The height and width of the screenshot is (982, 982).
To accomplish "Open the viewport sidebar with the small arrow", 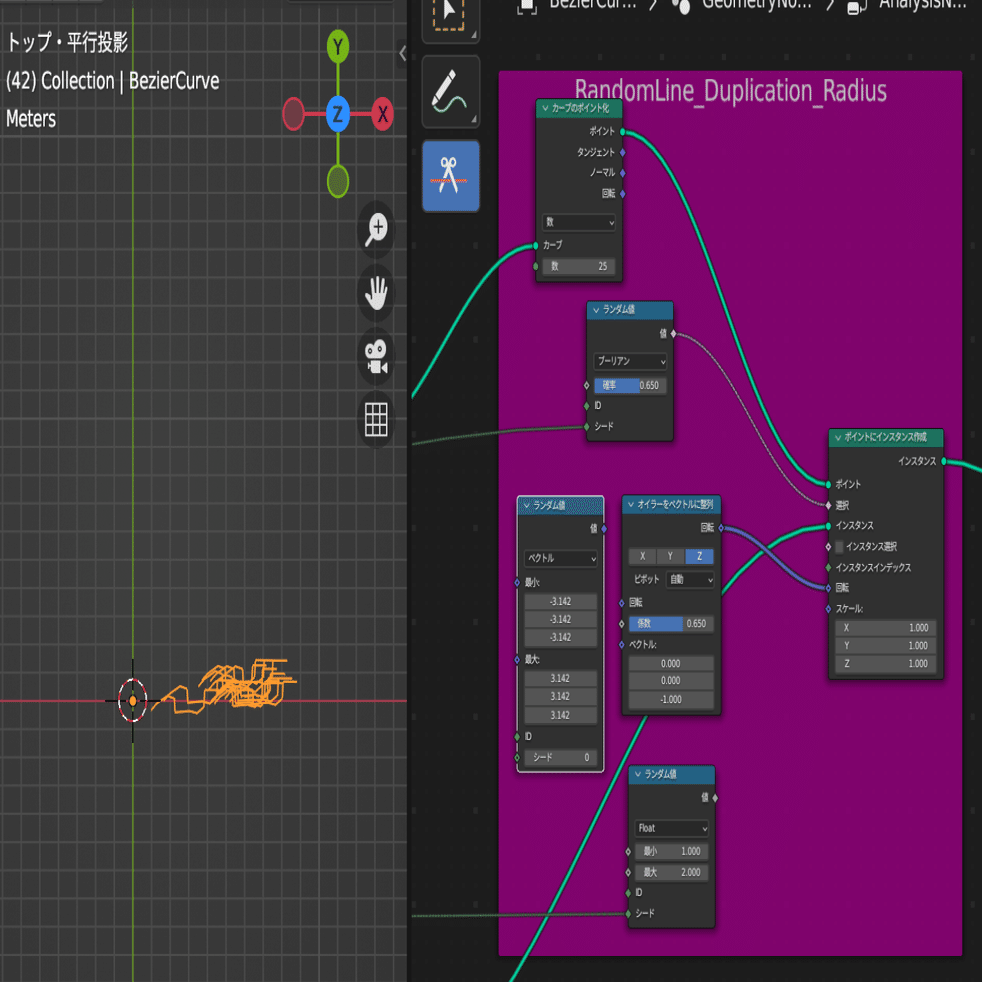I will [402, 53].
